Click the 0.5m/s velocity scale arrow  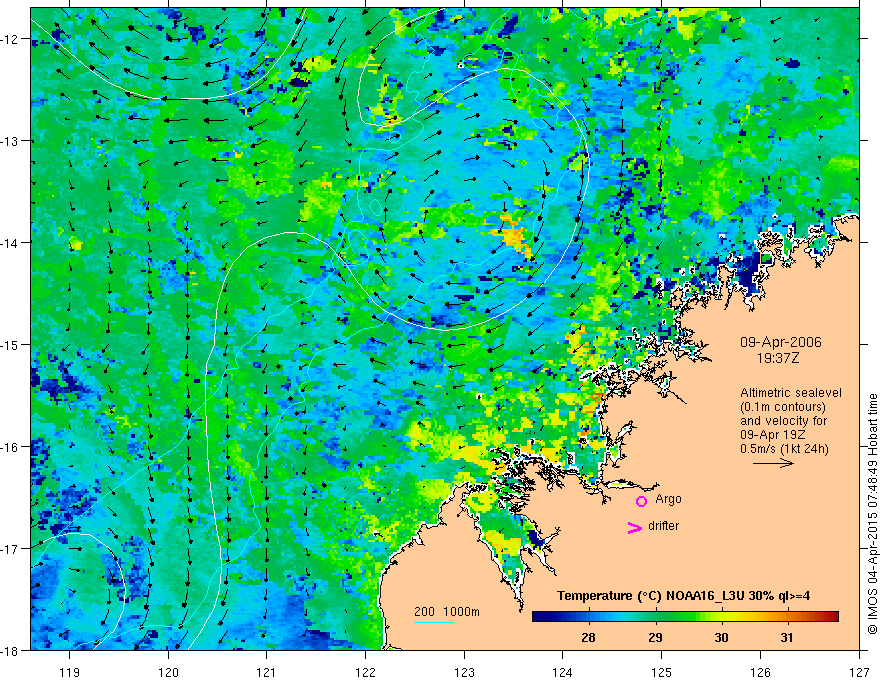click(773, 463)
